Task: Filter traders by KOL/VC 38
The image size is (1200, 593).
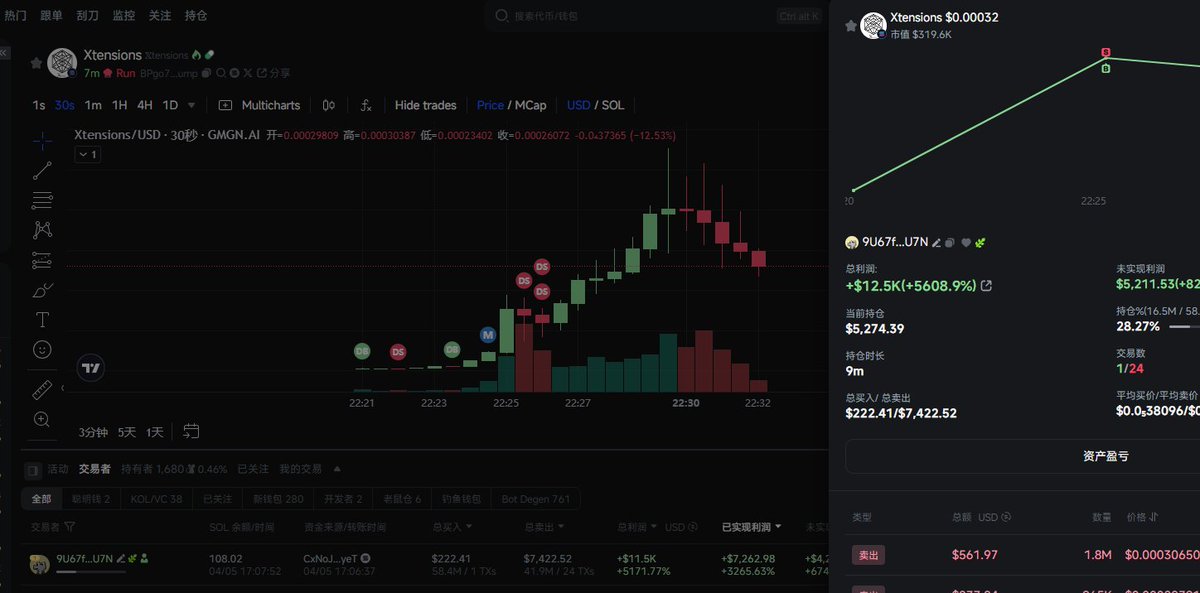Action: click(156, 498)
